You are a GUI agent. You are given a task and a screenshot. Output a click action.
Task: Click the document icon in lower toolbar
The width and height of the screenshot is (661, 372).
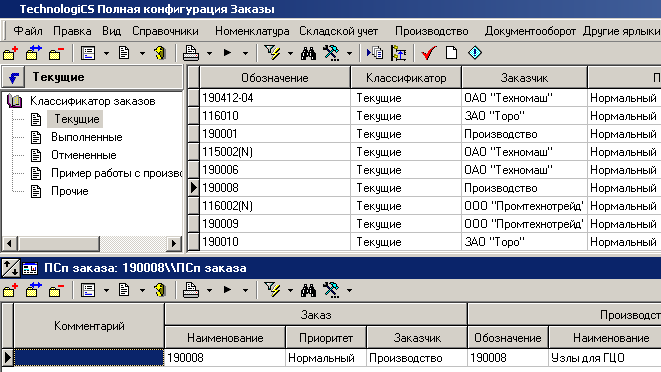click(124, 290)
